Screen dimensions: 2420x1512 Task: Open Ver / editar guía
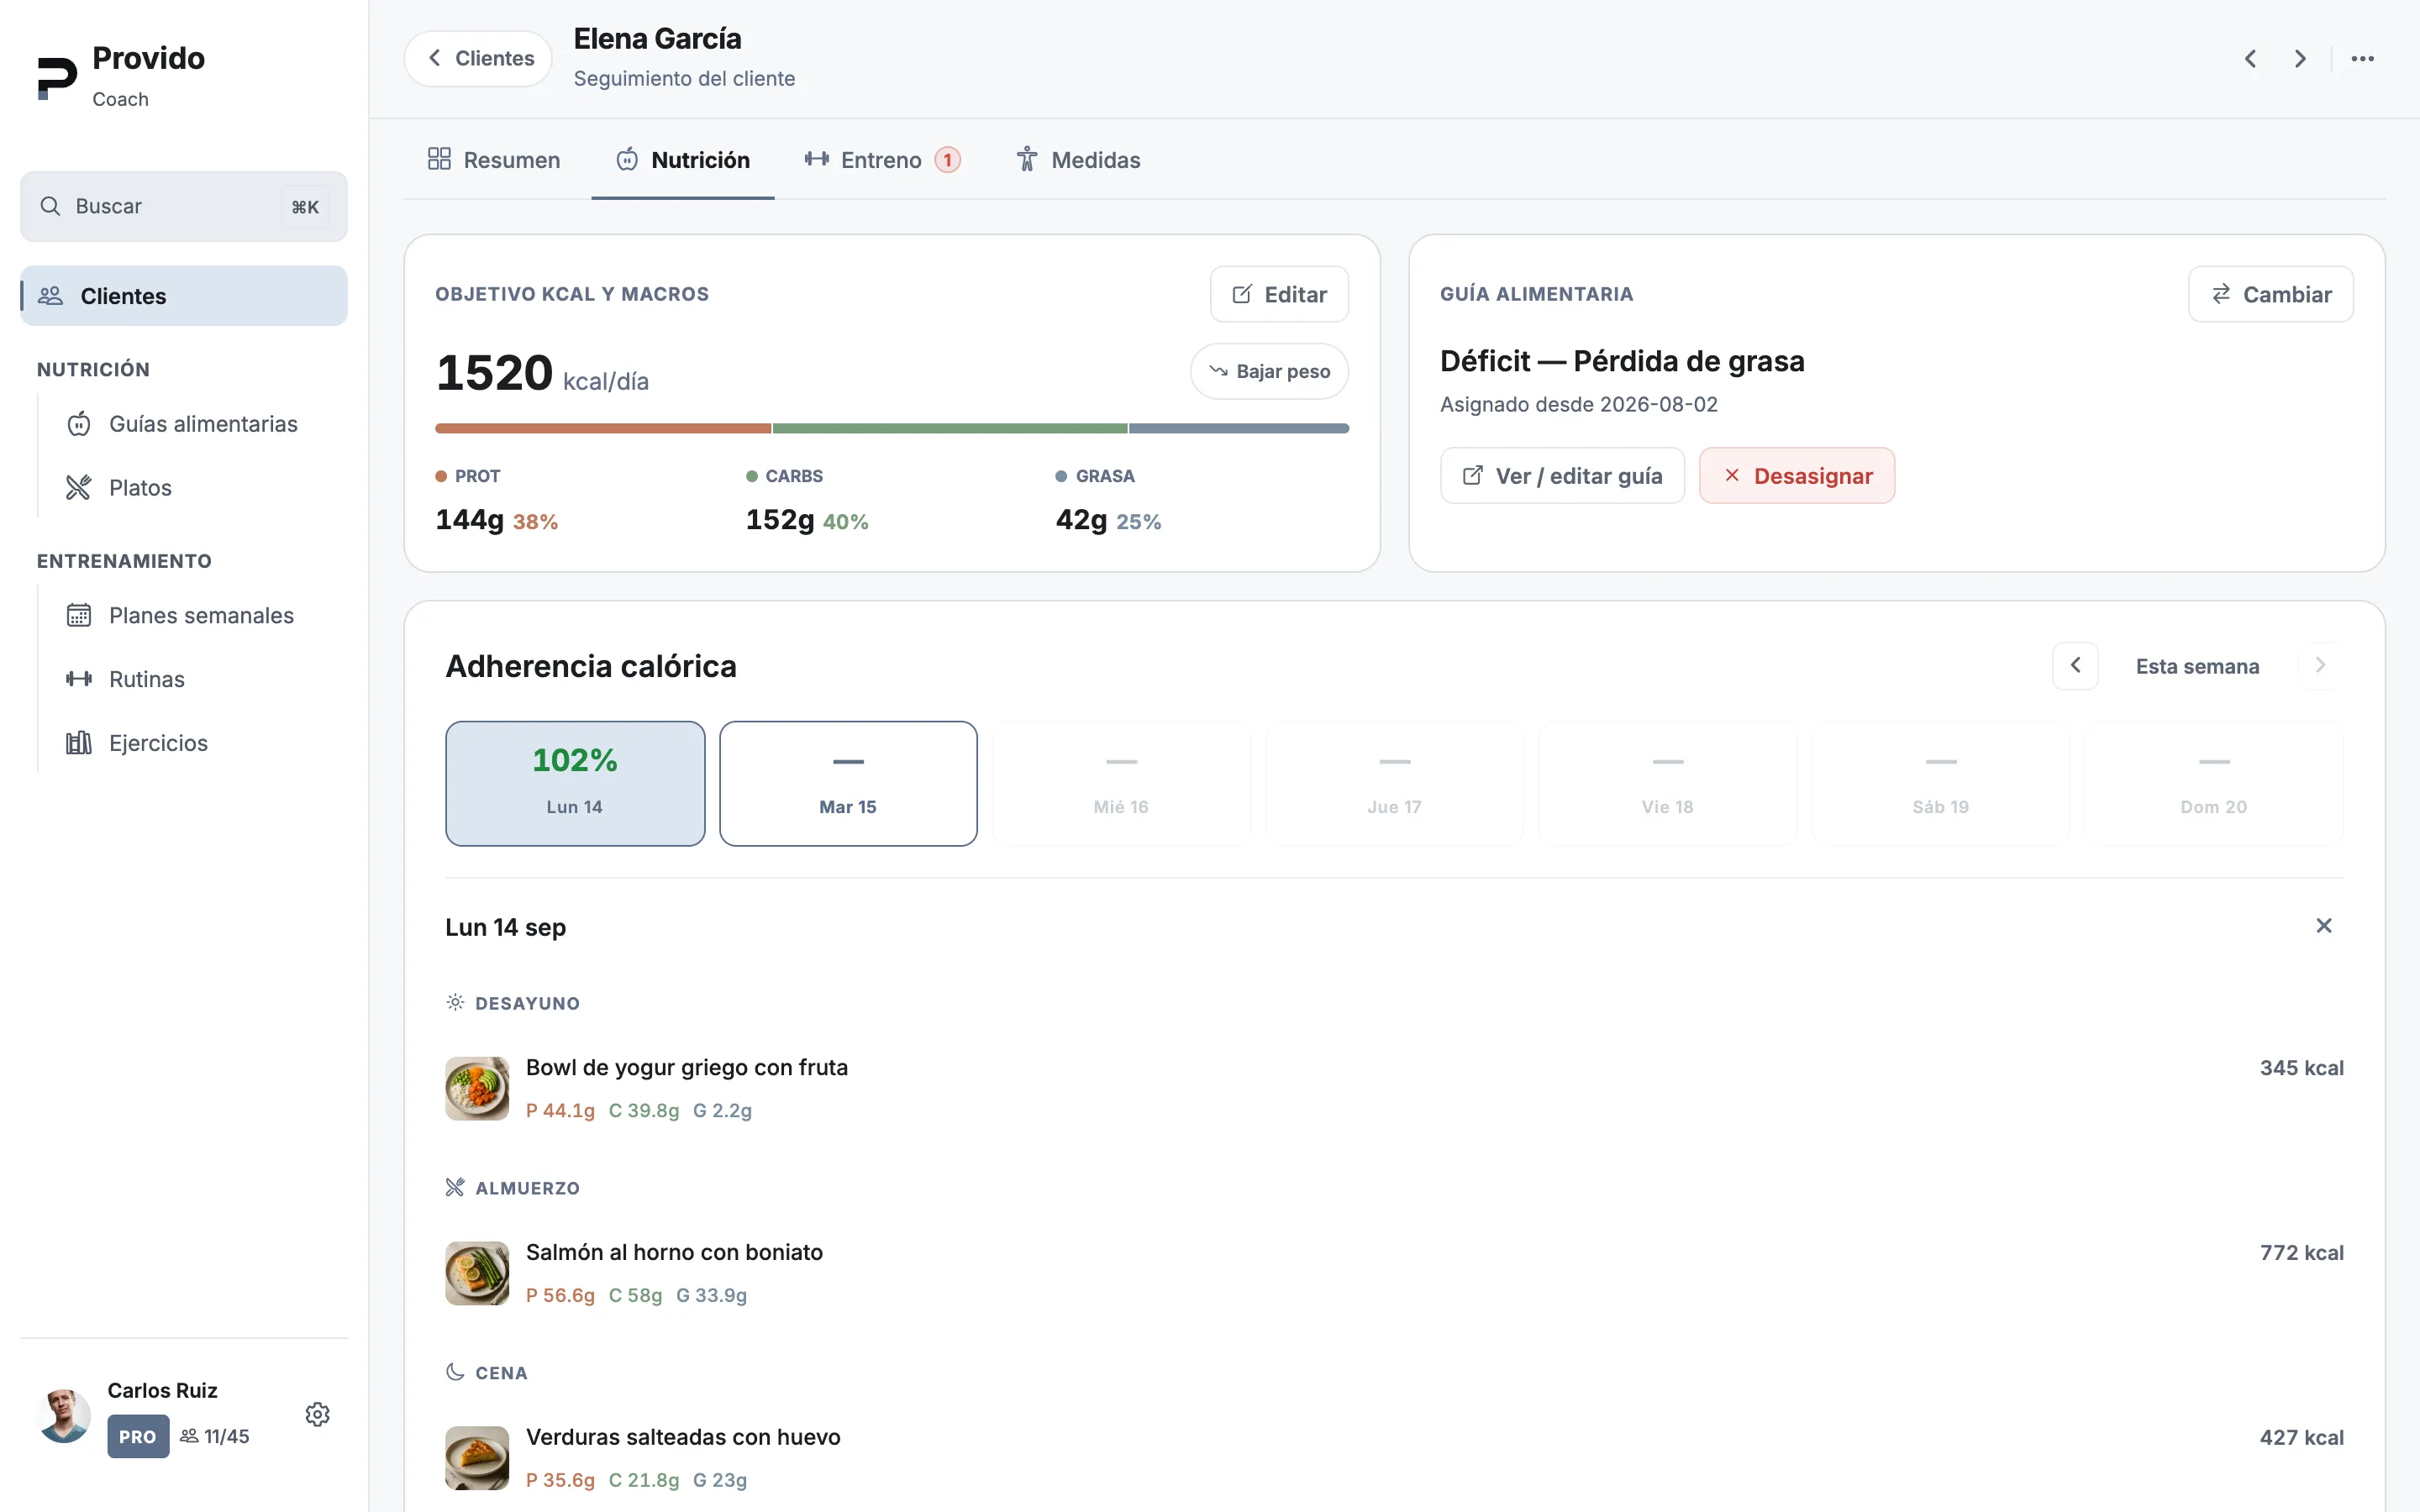click(x=1562, y=476)
